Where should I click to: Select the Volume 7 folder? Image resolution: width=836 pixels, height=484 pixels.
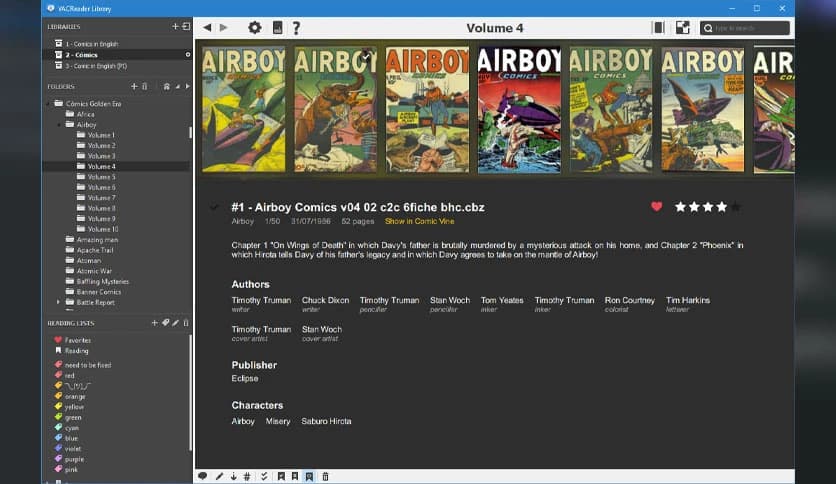coord(101,198)
